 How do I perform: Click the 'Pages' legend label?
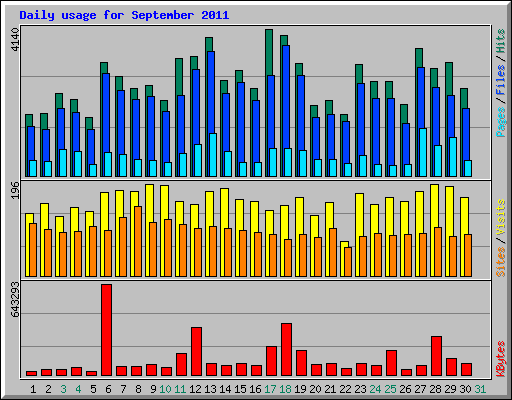point(500,122)
